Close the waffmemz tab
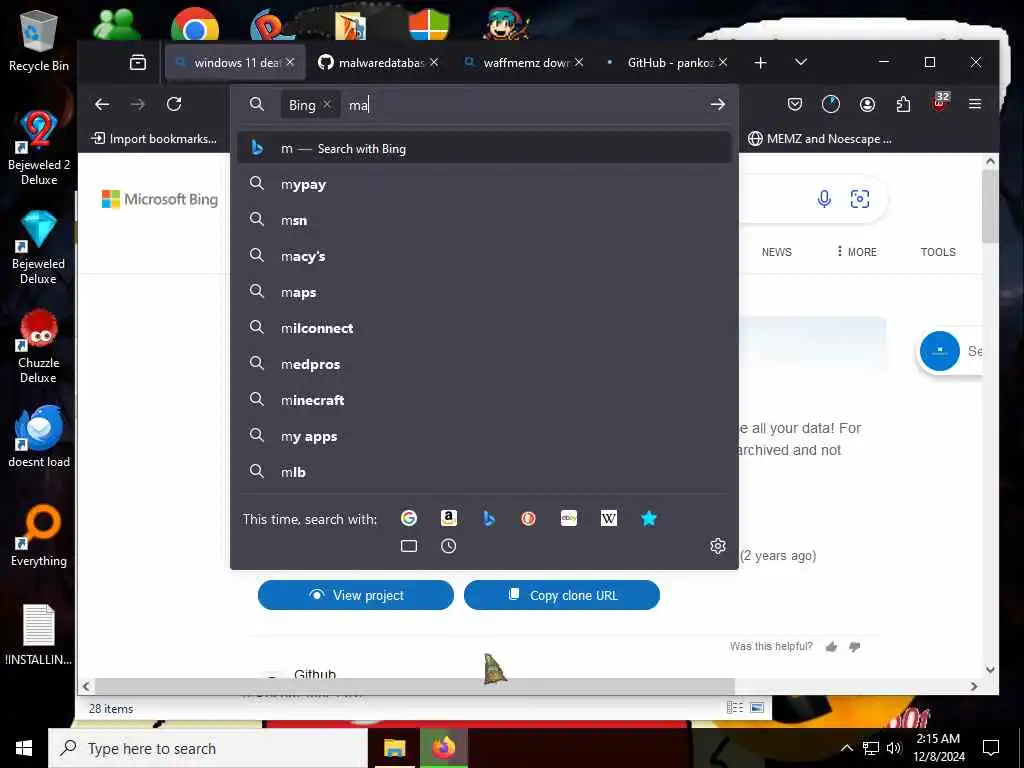The width and height of the screenshot is (1024, 768). 579,63
